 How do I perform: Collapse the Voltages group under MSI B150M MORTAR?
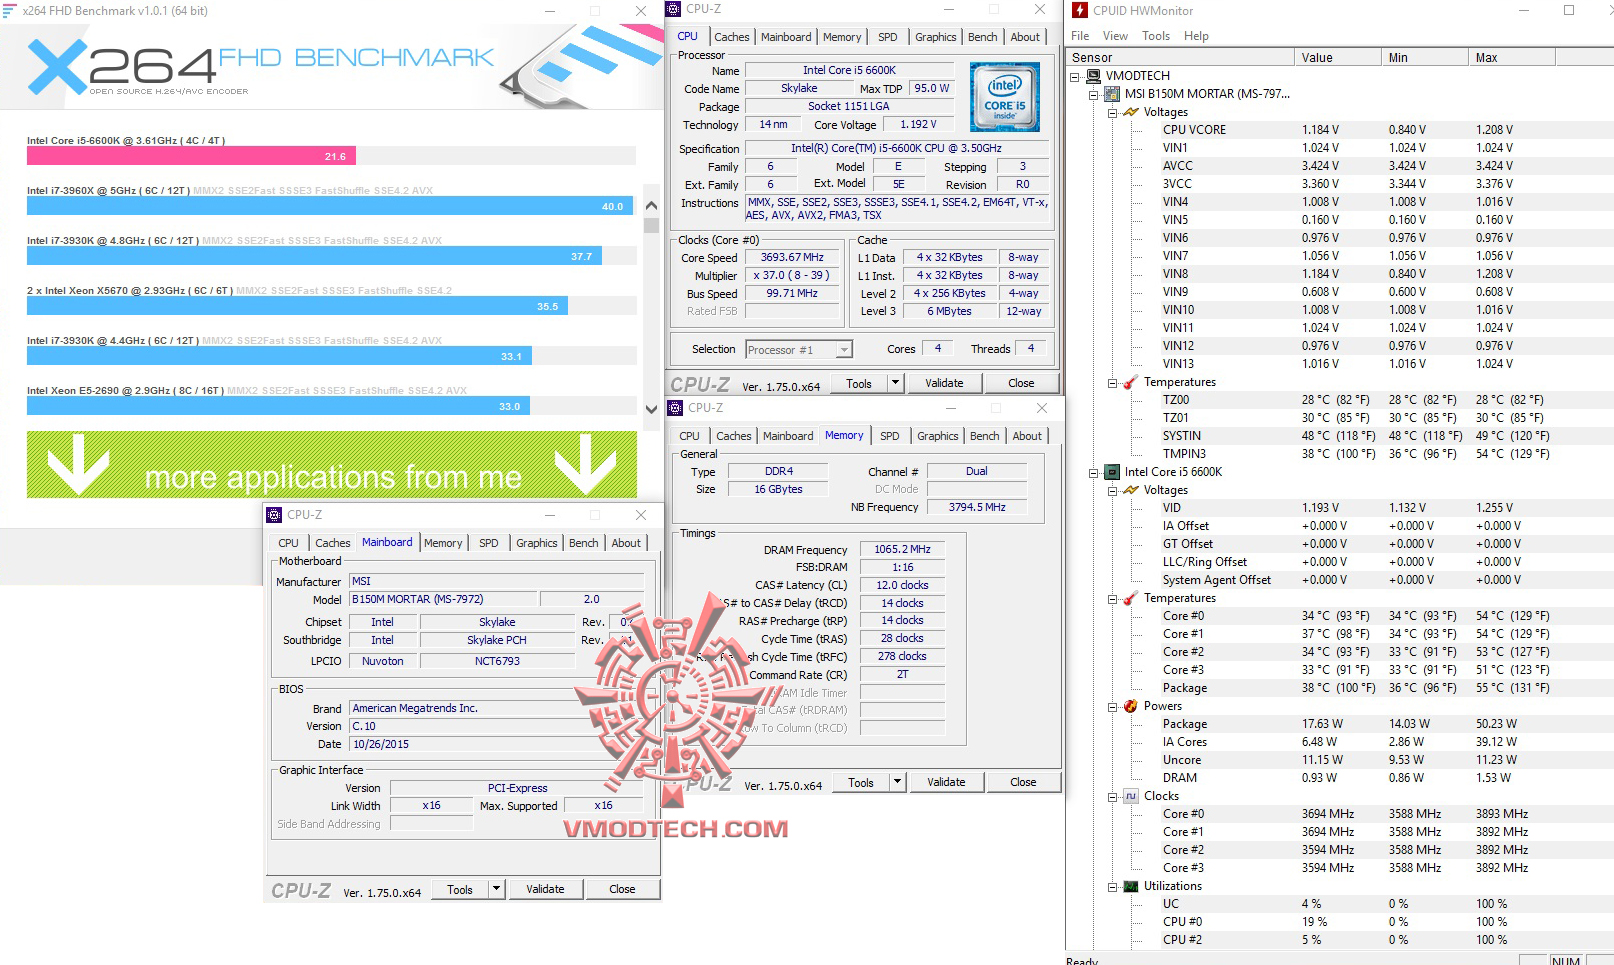coord(1112,111)
